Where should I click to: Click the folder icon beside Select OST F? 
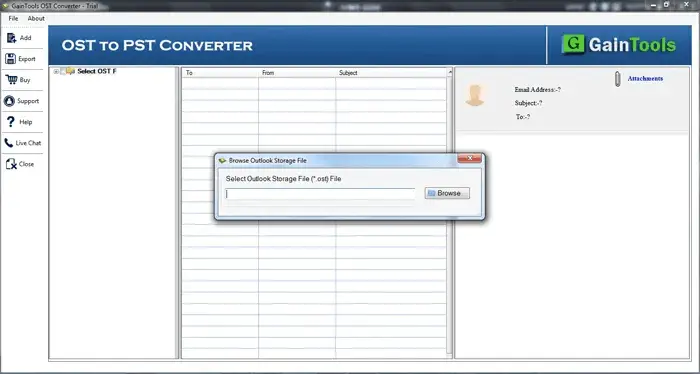71,71
